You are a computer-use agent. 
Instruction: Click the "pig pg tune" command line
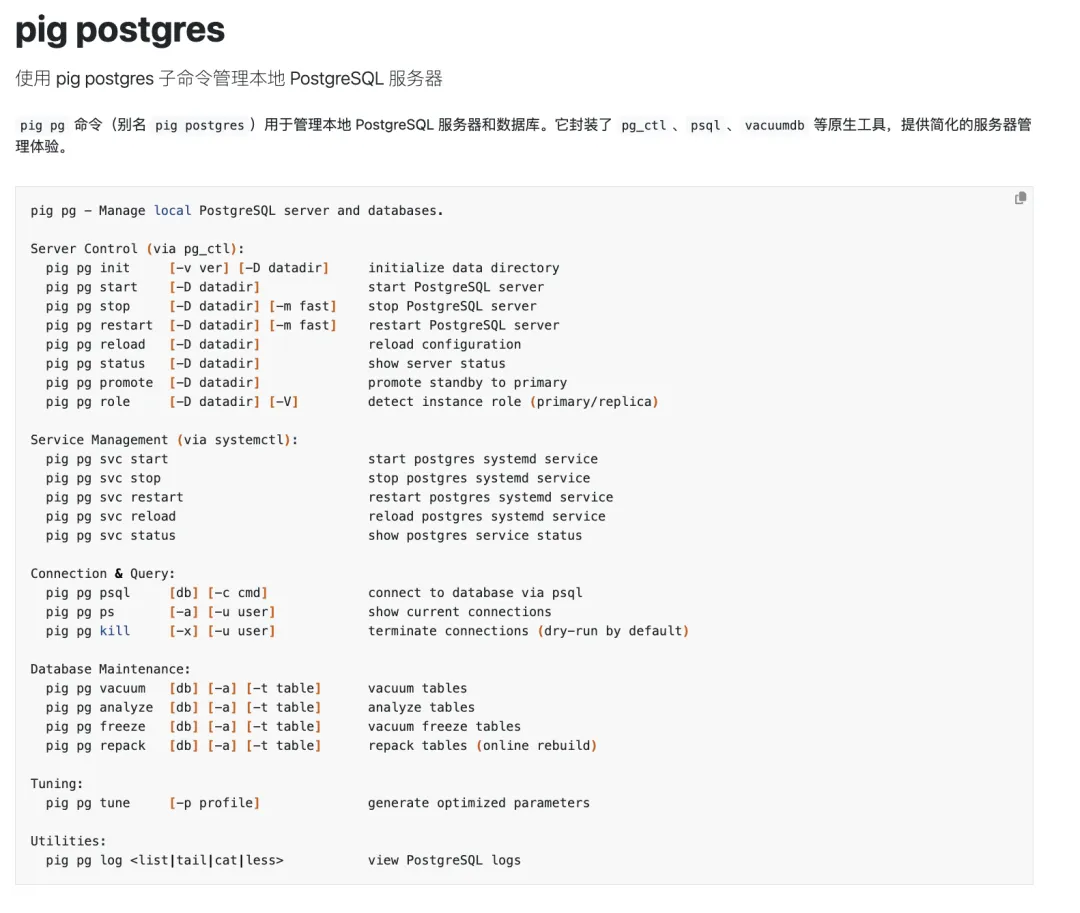pyautogui.click(x=88, y=803)
